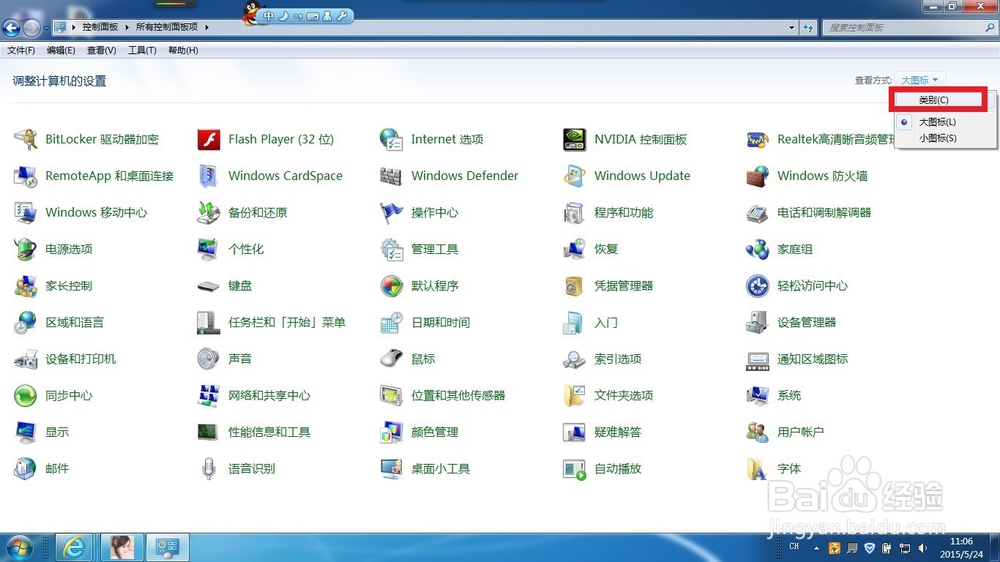
Task: Open the 编辑(E) menu
Action: tap(61, 50)
